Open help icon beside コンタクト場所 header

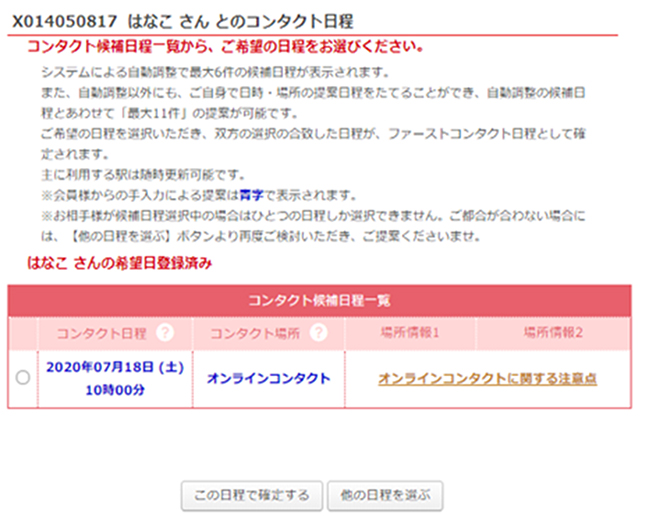(x=319, y=333)
